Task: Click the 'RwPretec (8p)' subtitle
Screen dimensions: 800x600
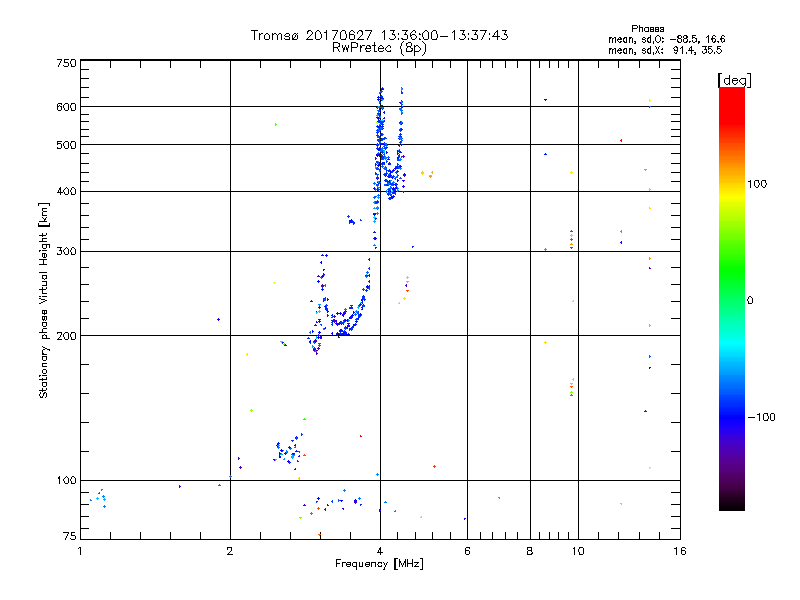Action: [379, 48]
